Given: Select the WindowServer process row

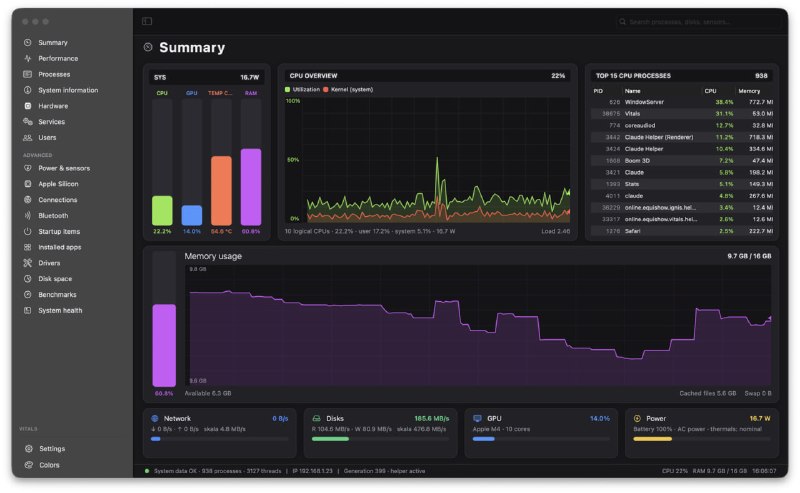Looking at the screenshot, I should click(x=682, y=102).
